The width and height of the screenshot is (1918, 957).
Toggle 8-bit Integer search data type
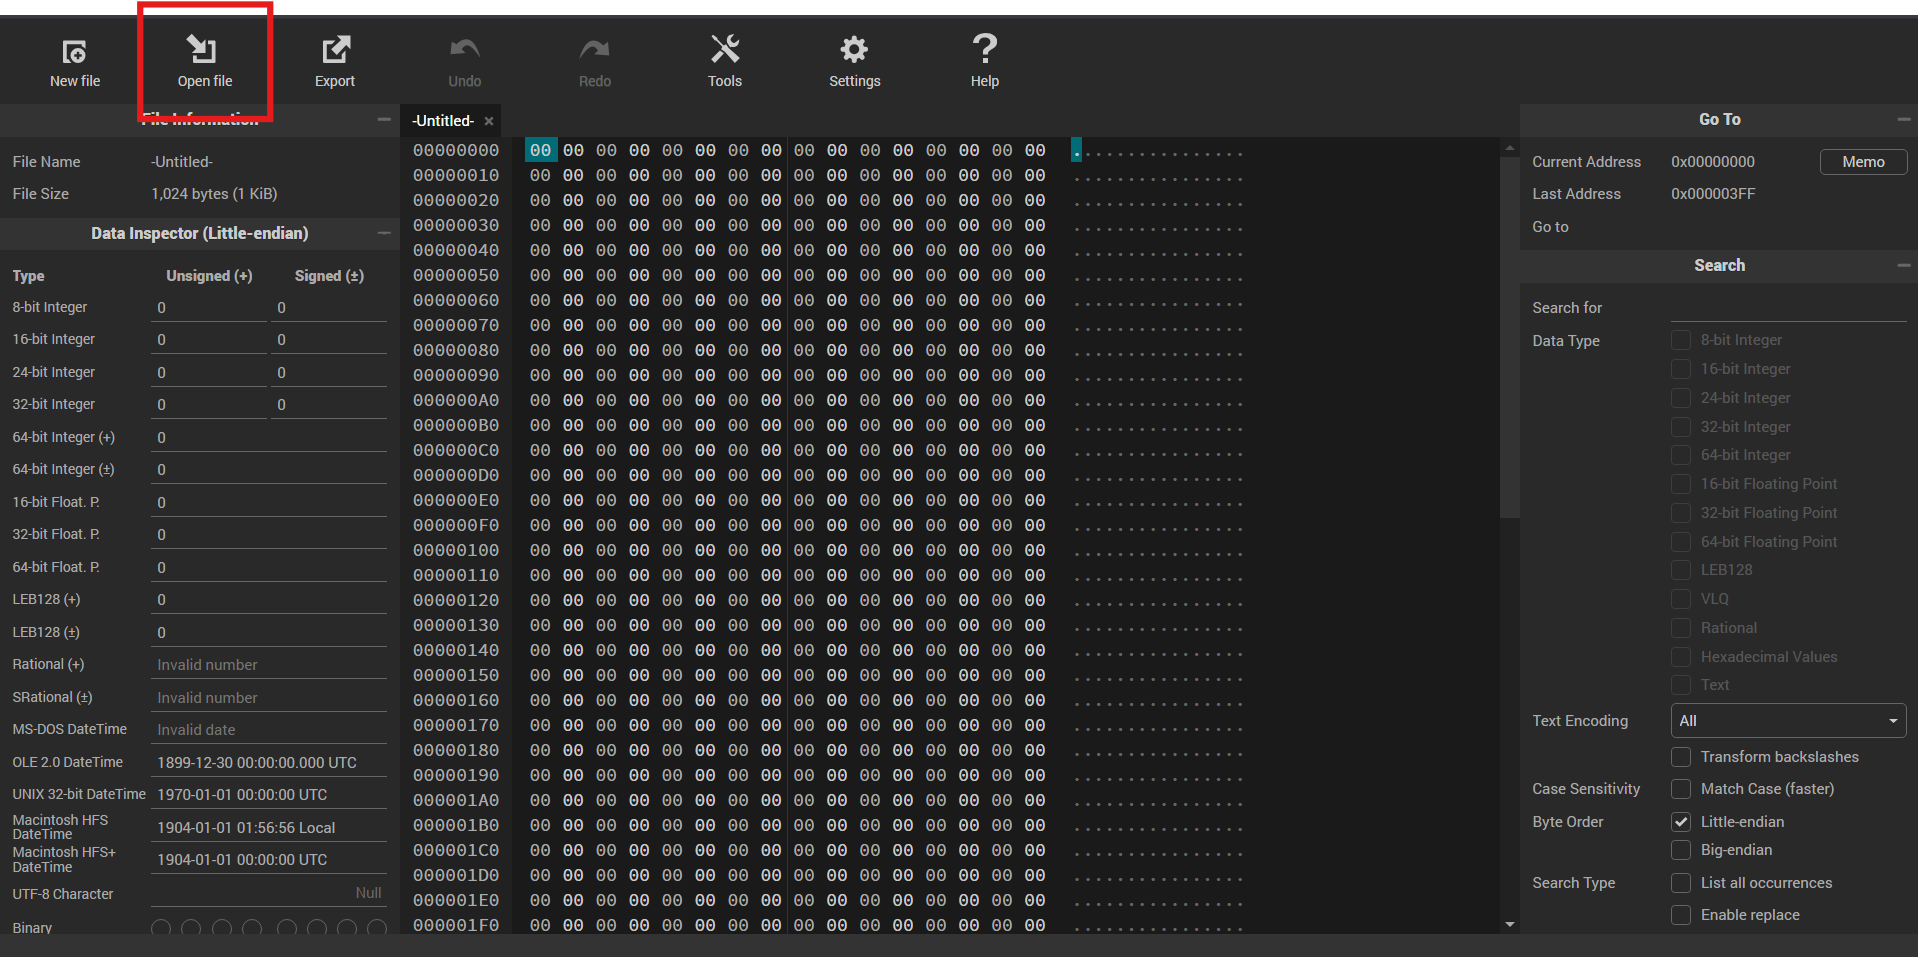(1681, 340)
